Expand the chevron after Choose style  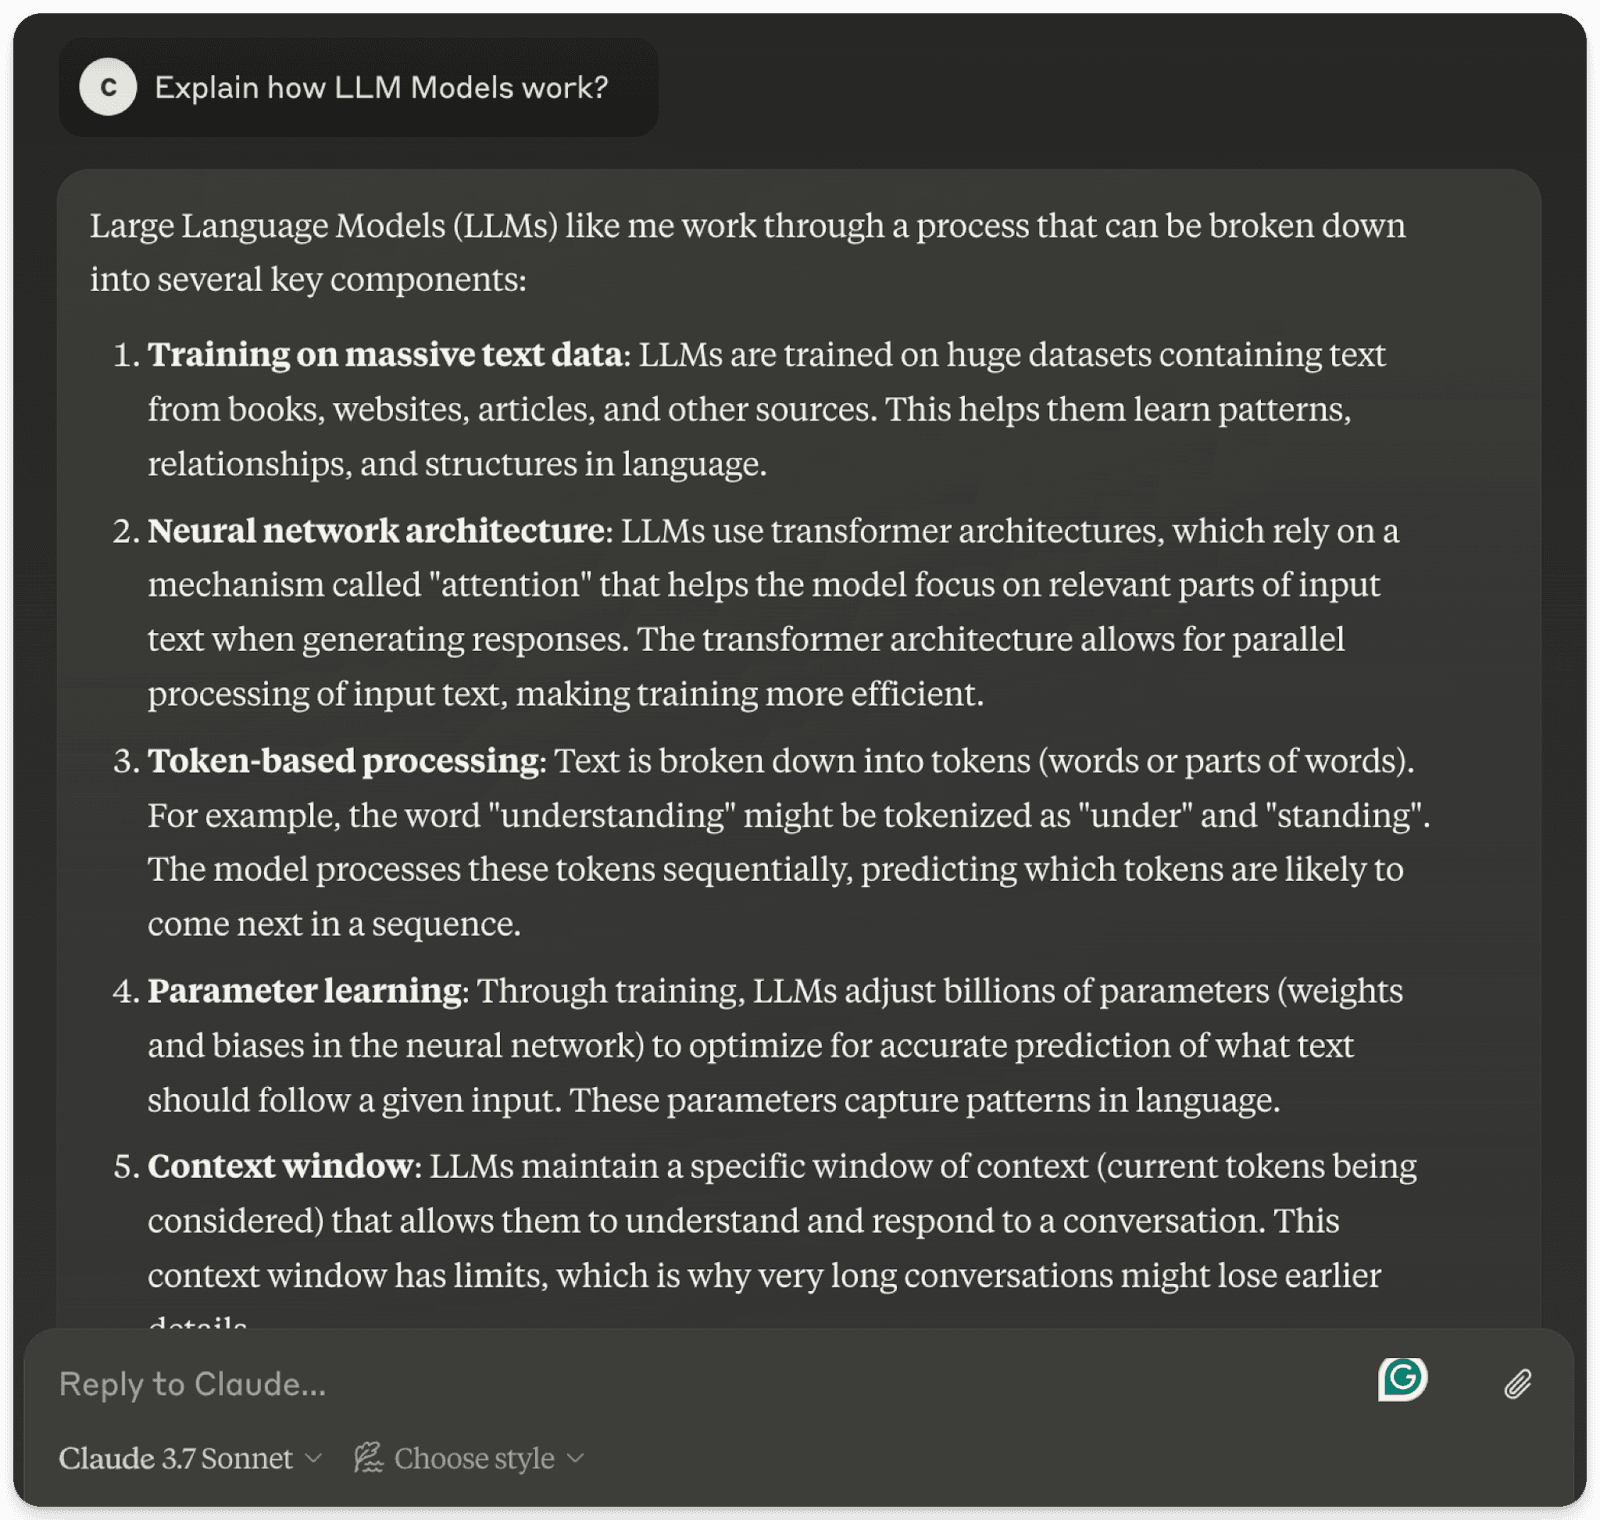(575, 1458)
